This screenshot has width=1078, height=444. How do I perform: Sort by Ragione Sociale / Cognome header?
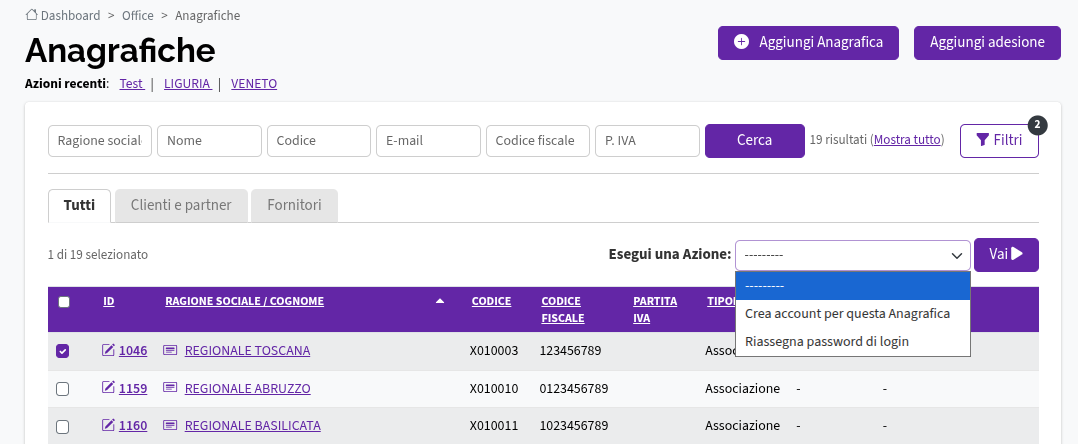[x=244, y=301]
